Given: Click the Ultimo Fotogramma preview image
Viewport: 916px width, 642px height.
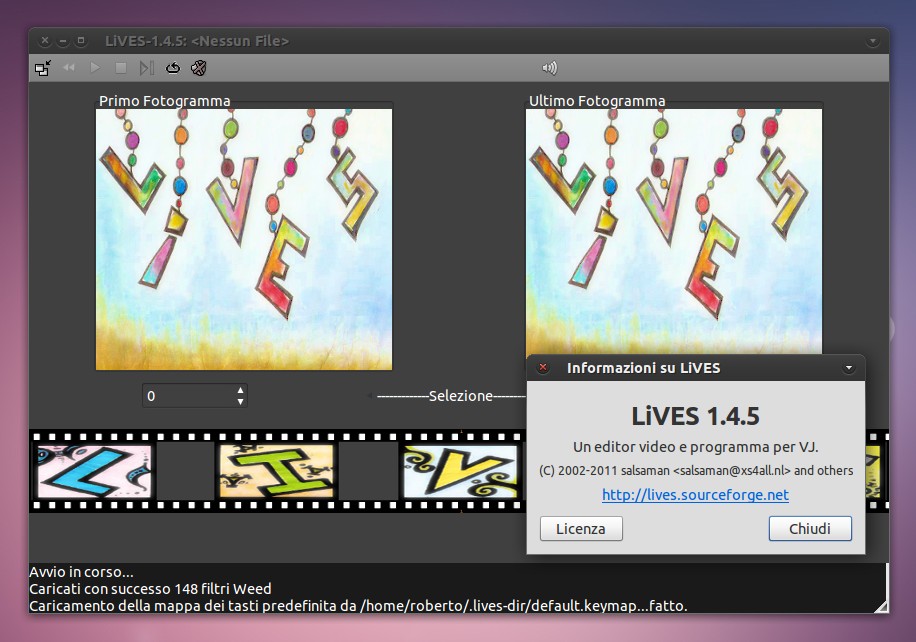Looking at the screenshot, I should [x=674, y=231].
